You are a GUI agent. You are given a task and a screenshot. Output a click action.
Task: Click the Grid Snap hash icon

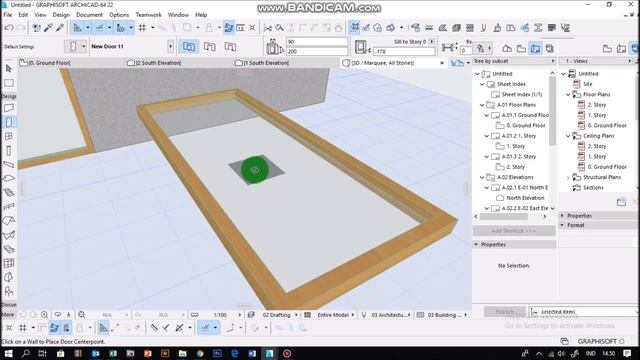[x=142, y=28]
